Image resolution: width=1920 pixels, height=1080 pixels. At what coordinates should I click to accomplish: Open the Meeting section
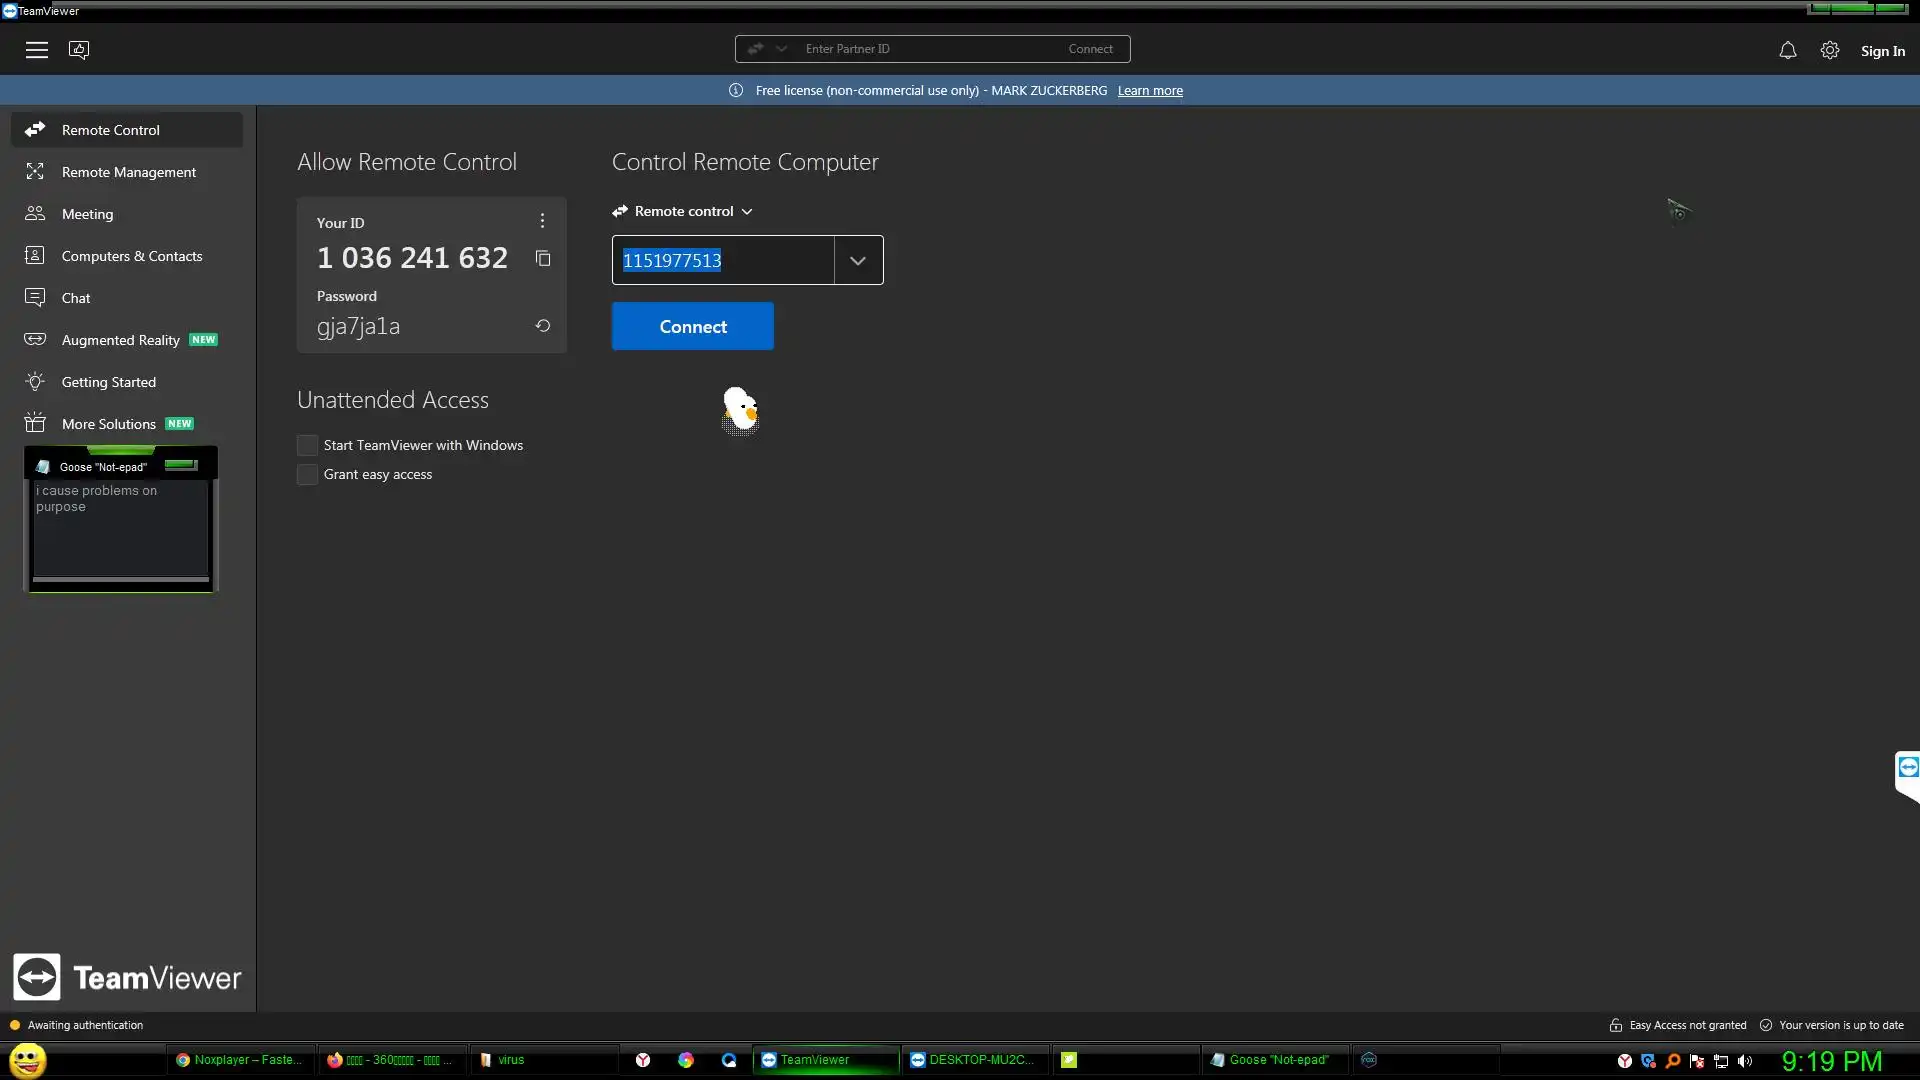[87, 214]
